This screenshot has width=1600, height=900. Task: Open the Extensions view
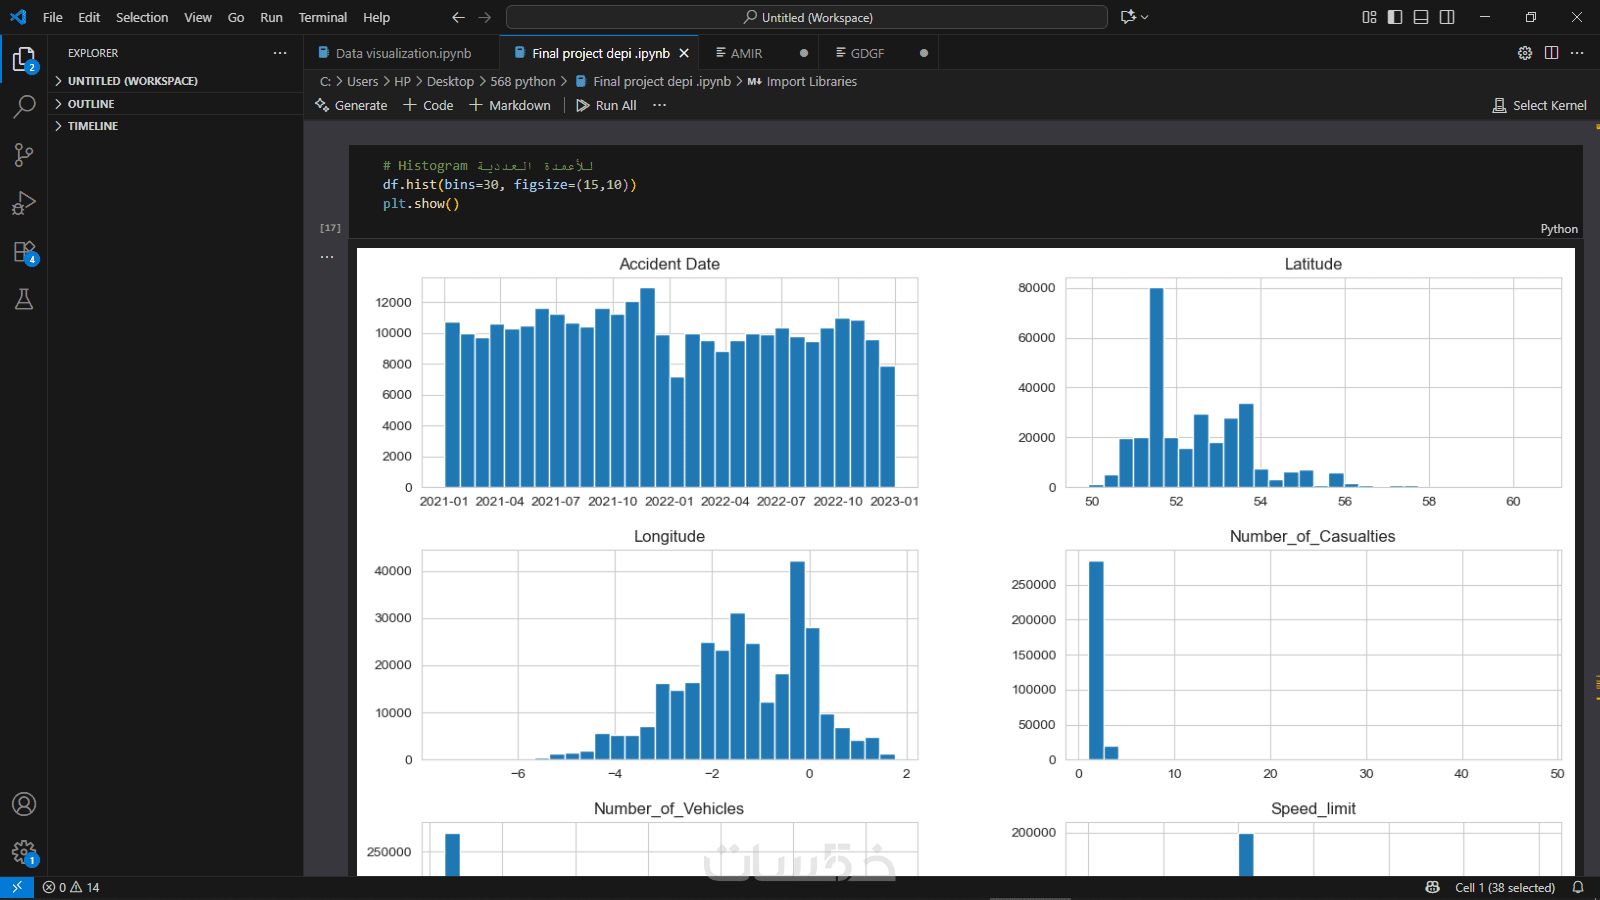pos(24,252)
